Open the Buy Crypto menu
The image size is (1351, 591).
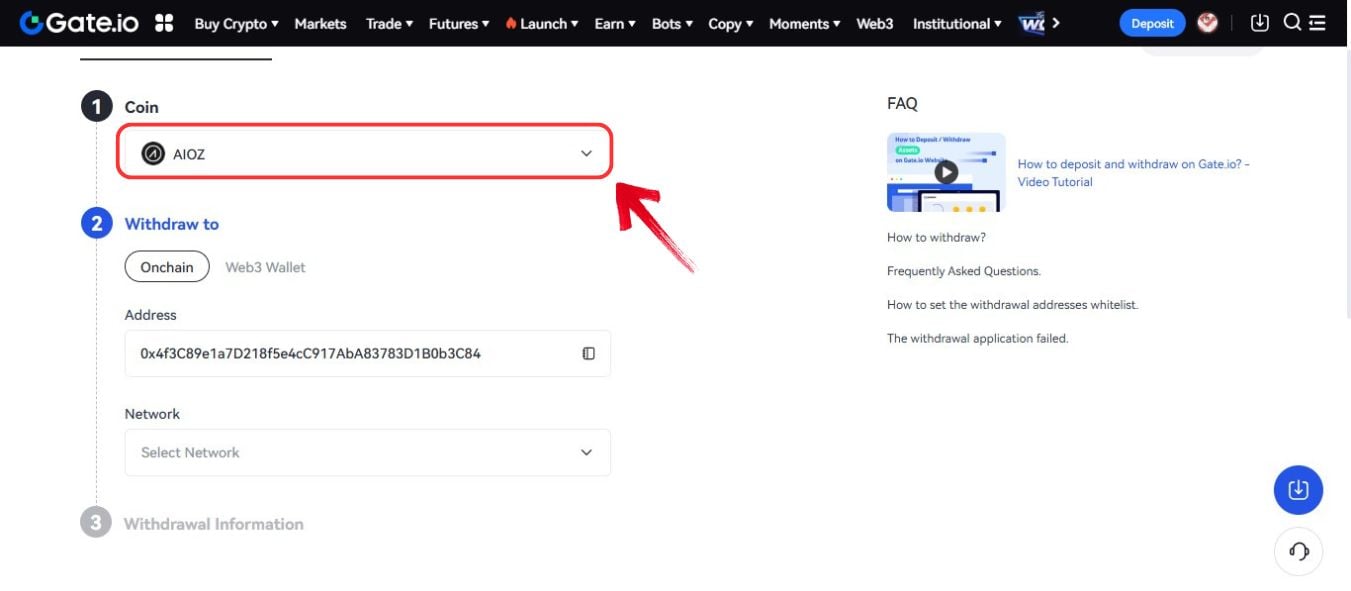point(236,23)
